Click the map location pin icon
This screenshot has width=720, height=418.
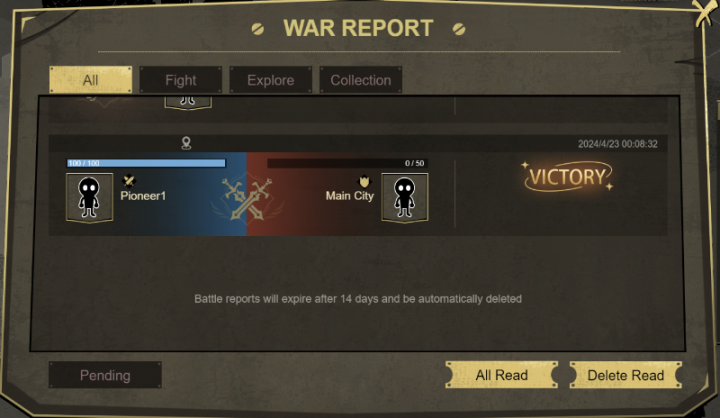pos(186,143)
